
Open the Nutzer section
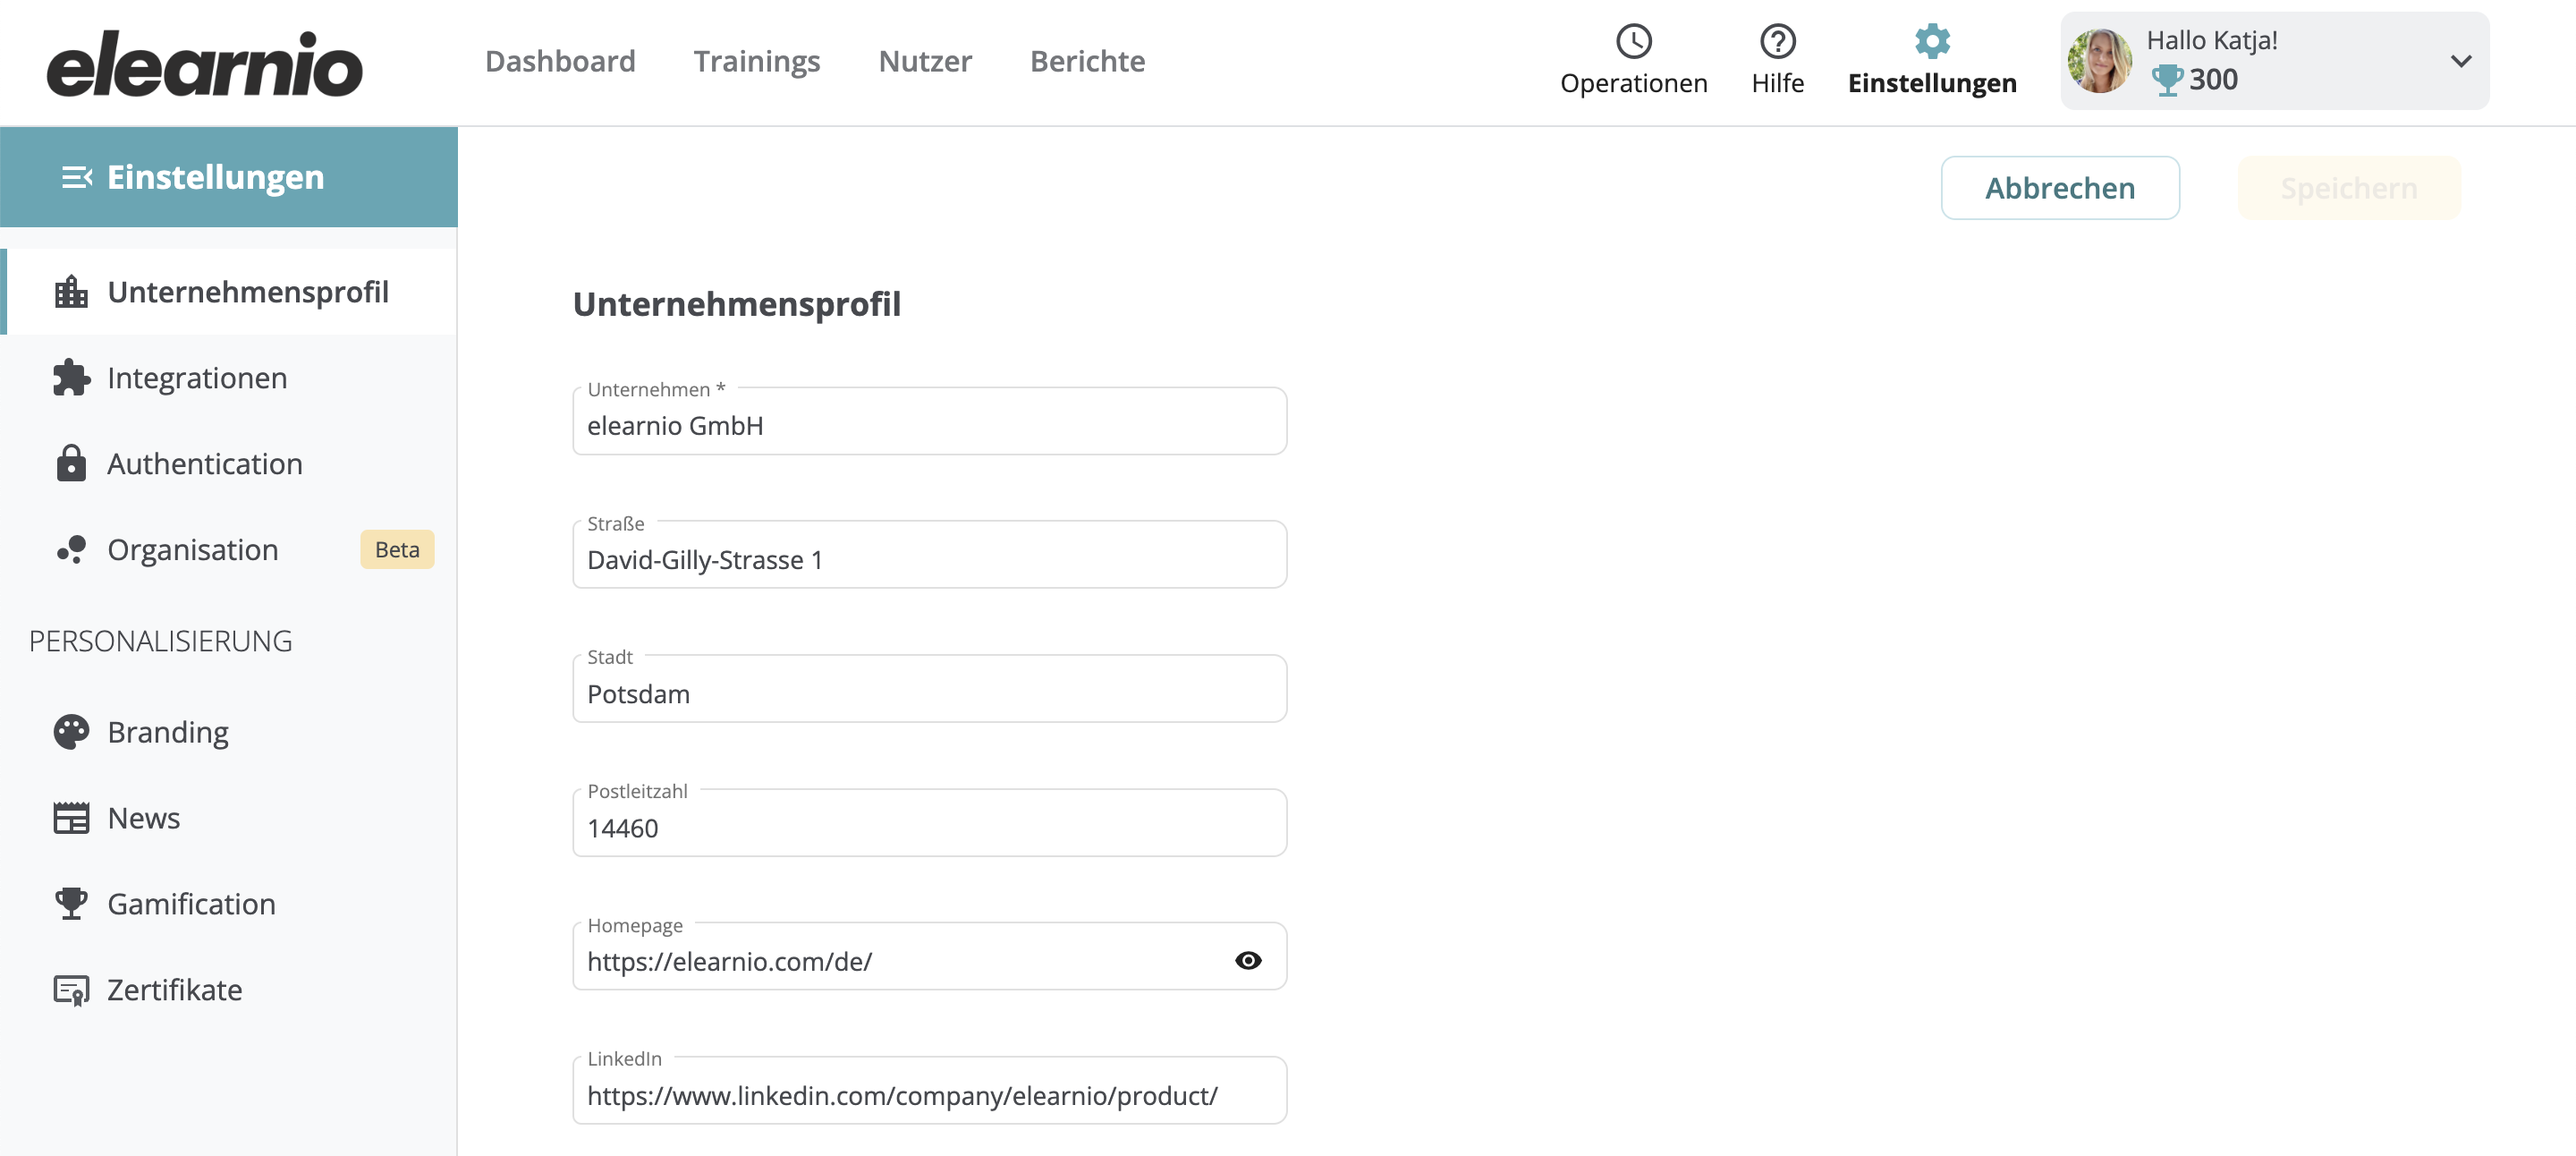[925, 61]
